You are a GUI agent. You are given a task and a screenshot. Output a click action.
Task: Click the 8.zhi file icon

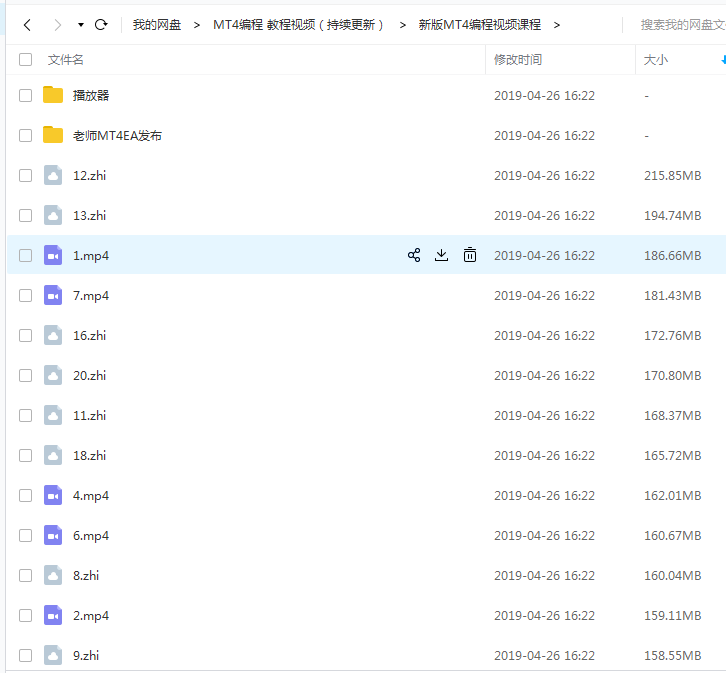pyautogui.click(x=53, y=575)
